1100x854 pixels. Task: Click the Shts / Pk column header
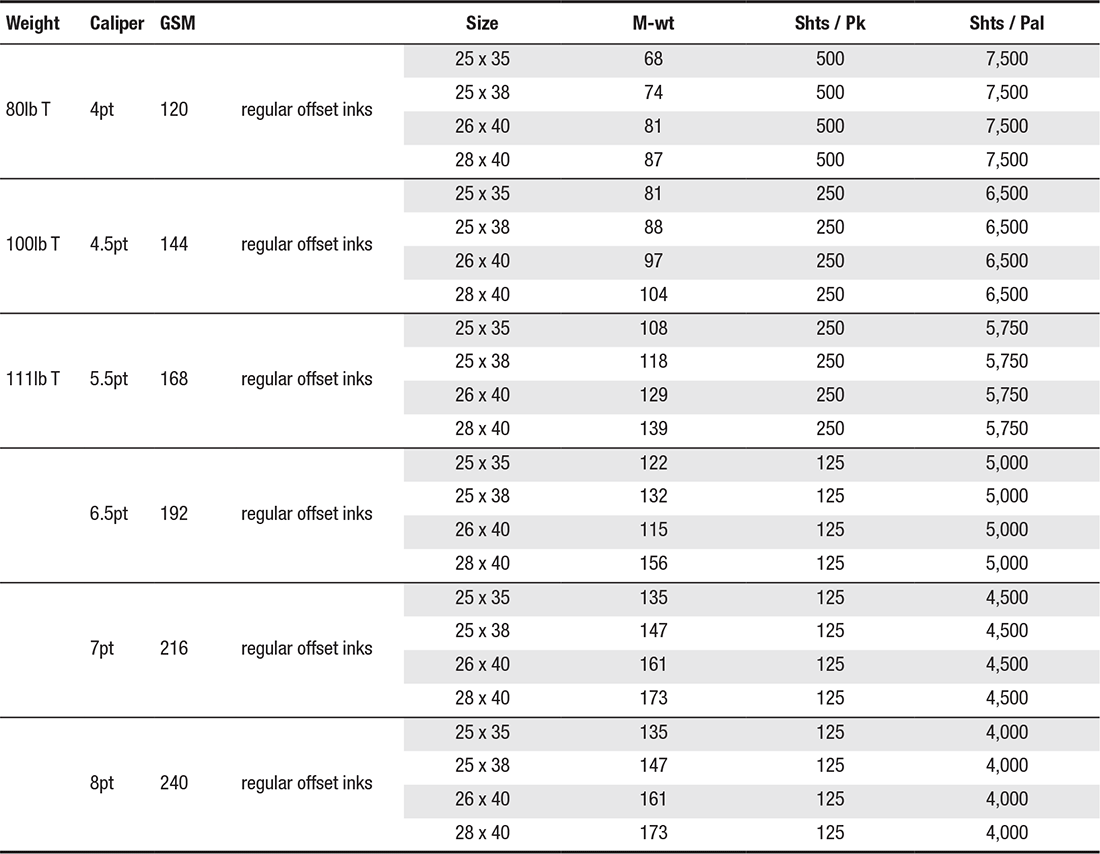pos(830,23)
